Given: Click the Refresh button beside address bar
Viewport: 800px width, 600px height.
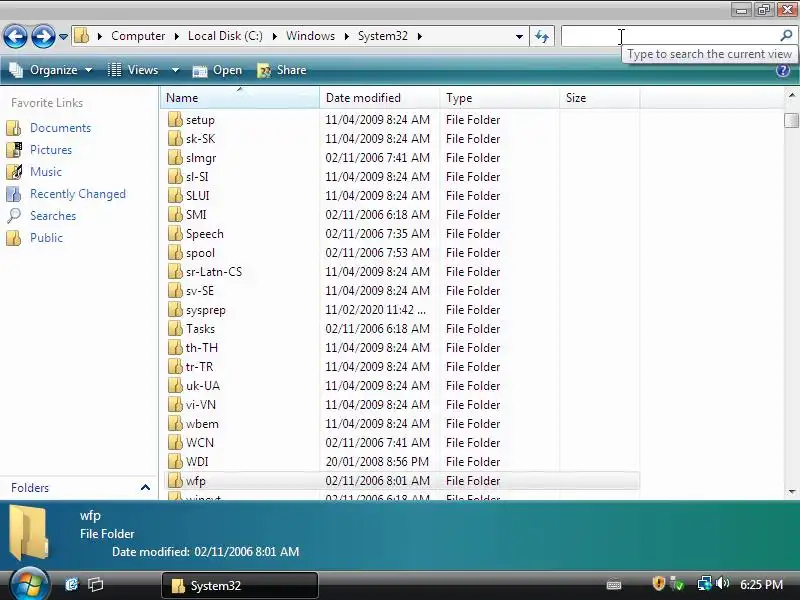Looking at the screenshot, I should (542, 36).
